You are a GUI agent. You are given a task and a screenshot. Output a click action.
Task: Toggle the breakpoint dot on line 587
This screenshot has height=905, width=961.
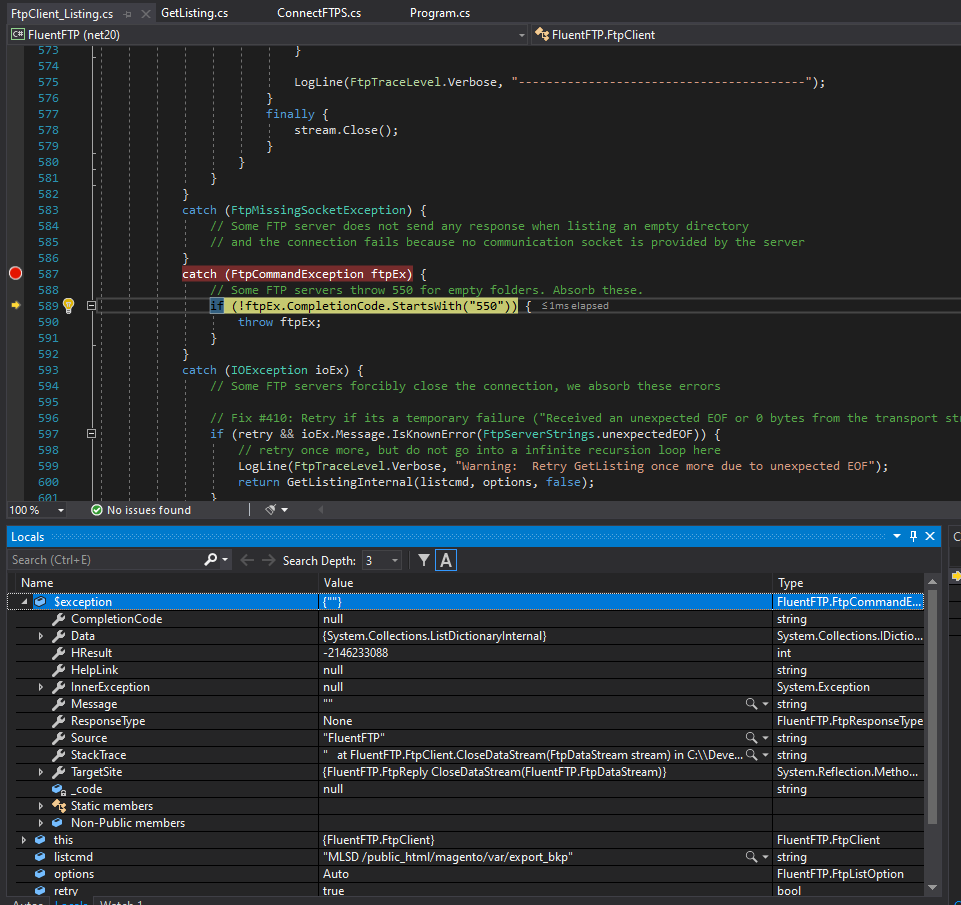click(x=14, y=273)
